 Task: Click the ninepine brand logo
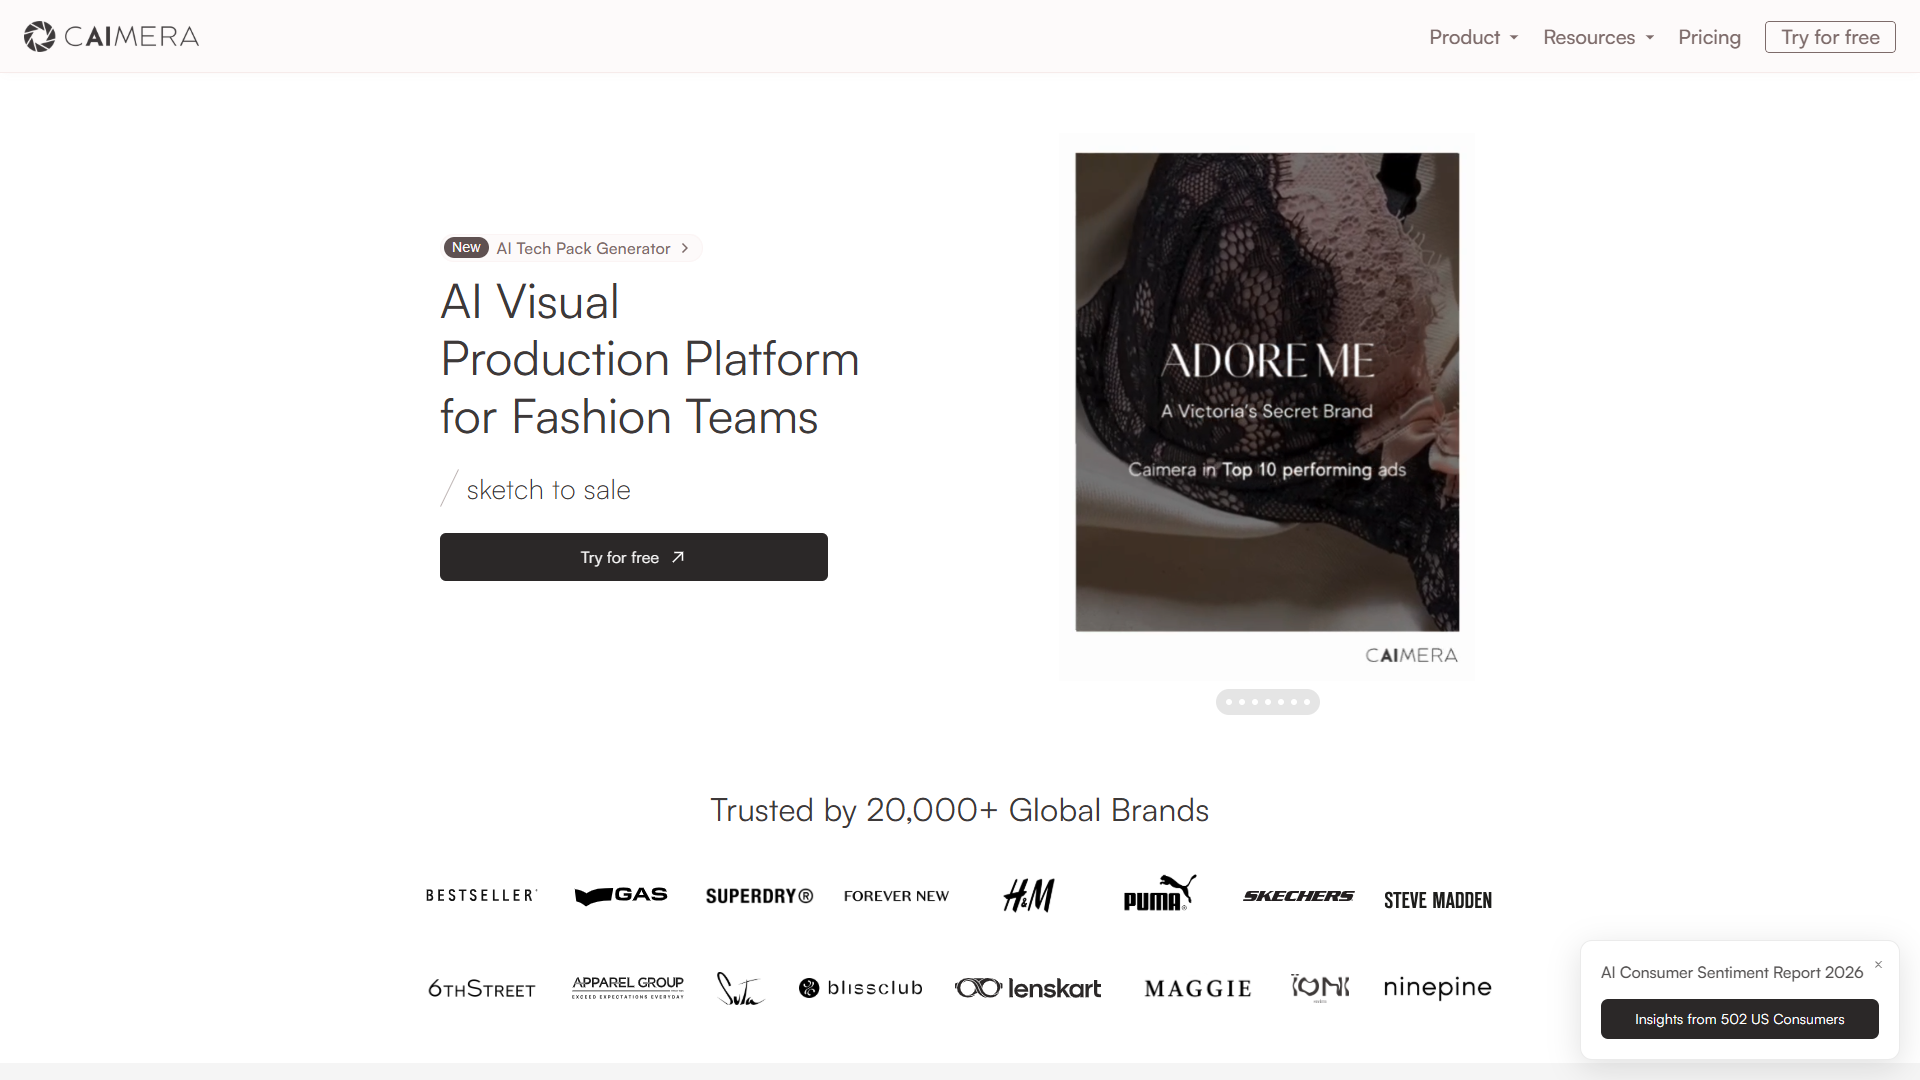[x=1437, y=988]
